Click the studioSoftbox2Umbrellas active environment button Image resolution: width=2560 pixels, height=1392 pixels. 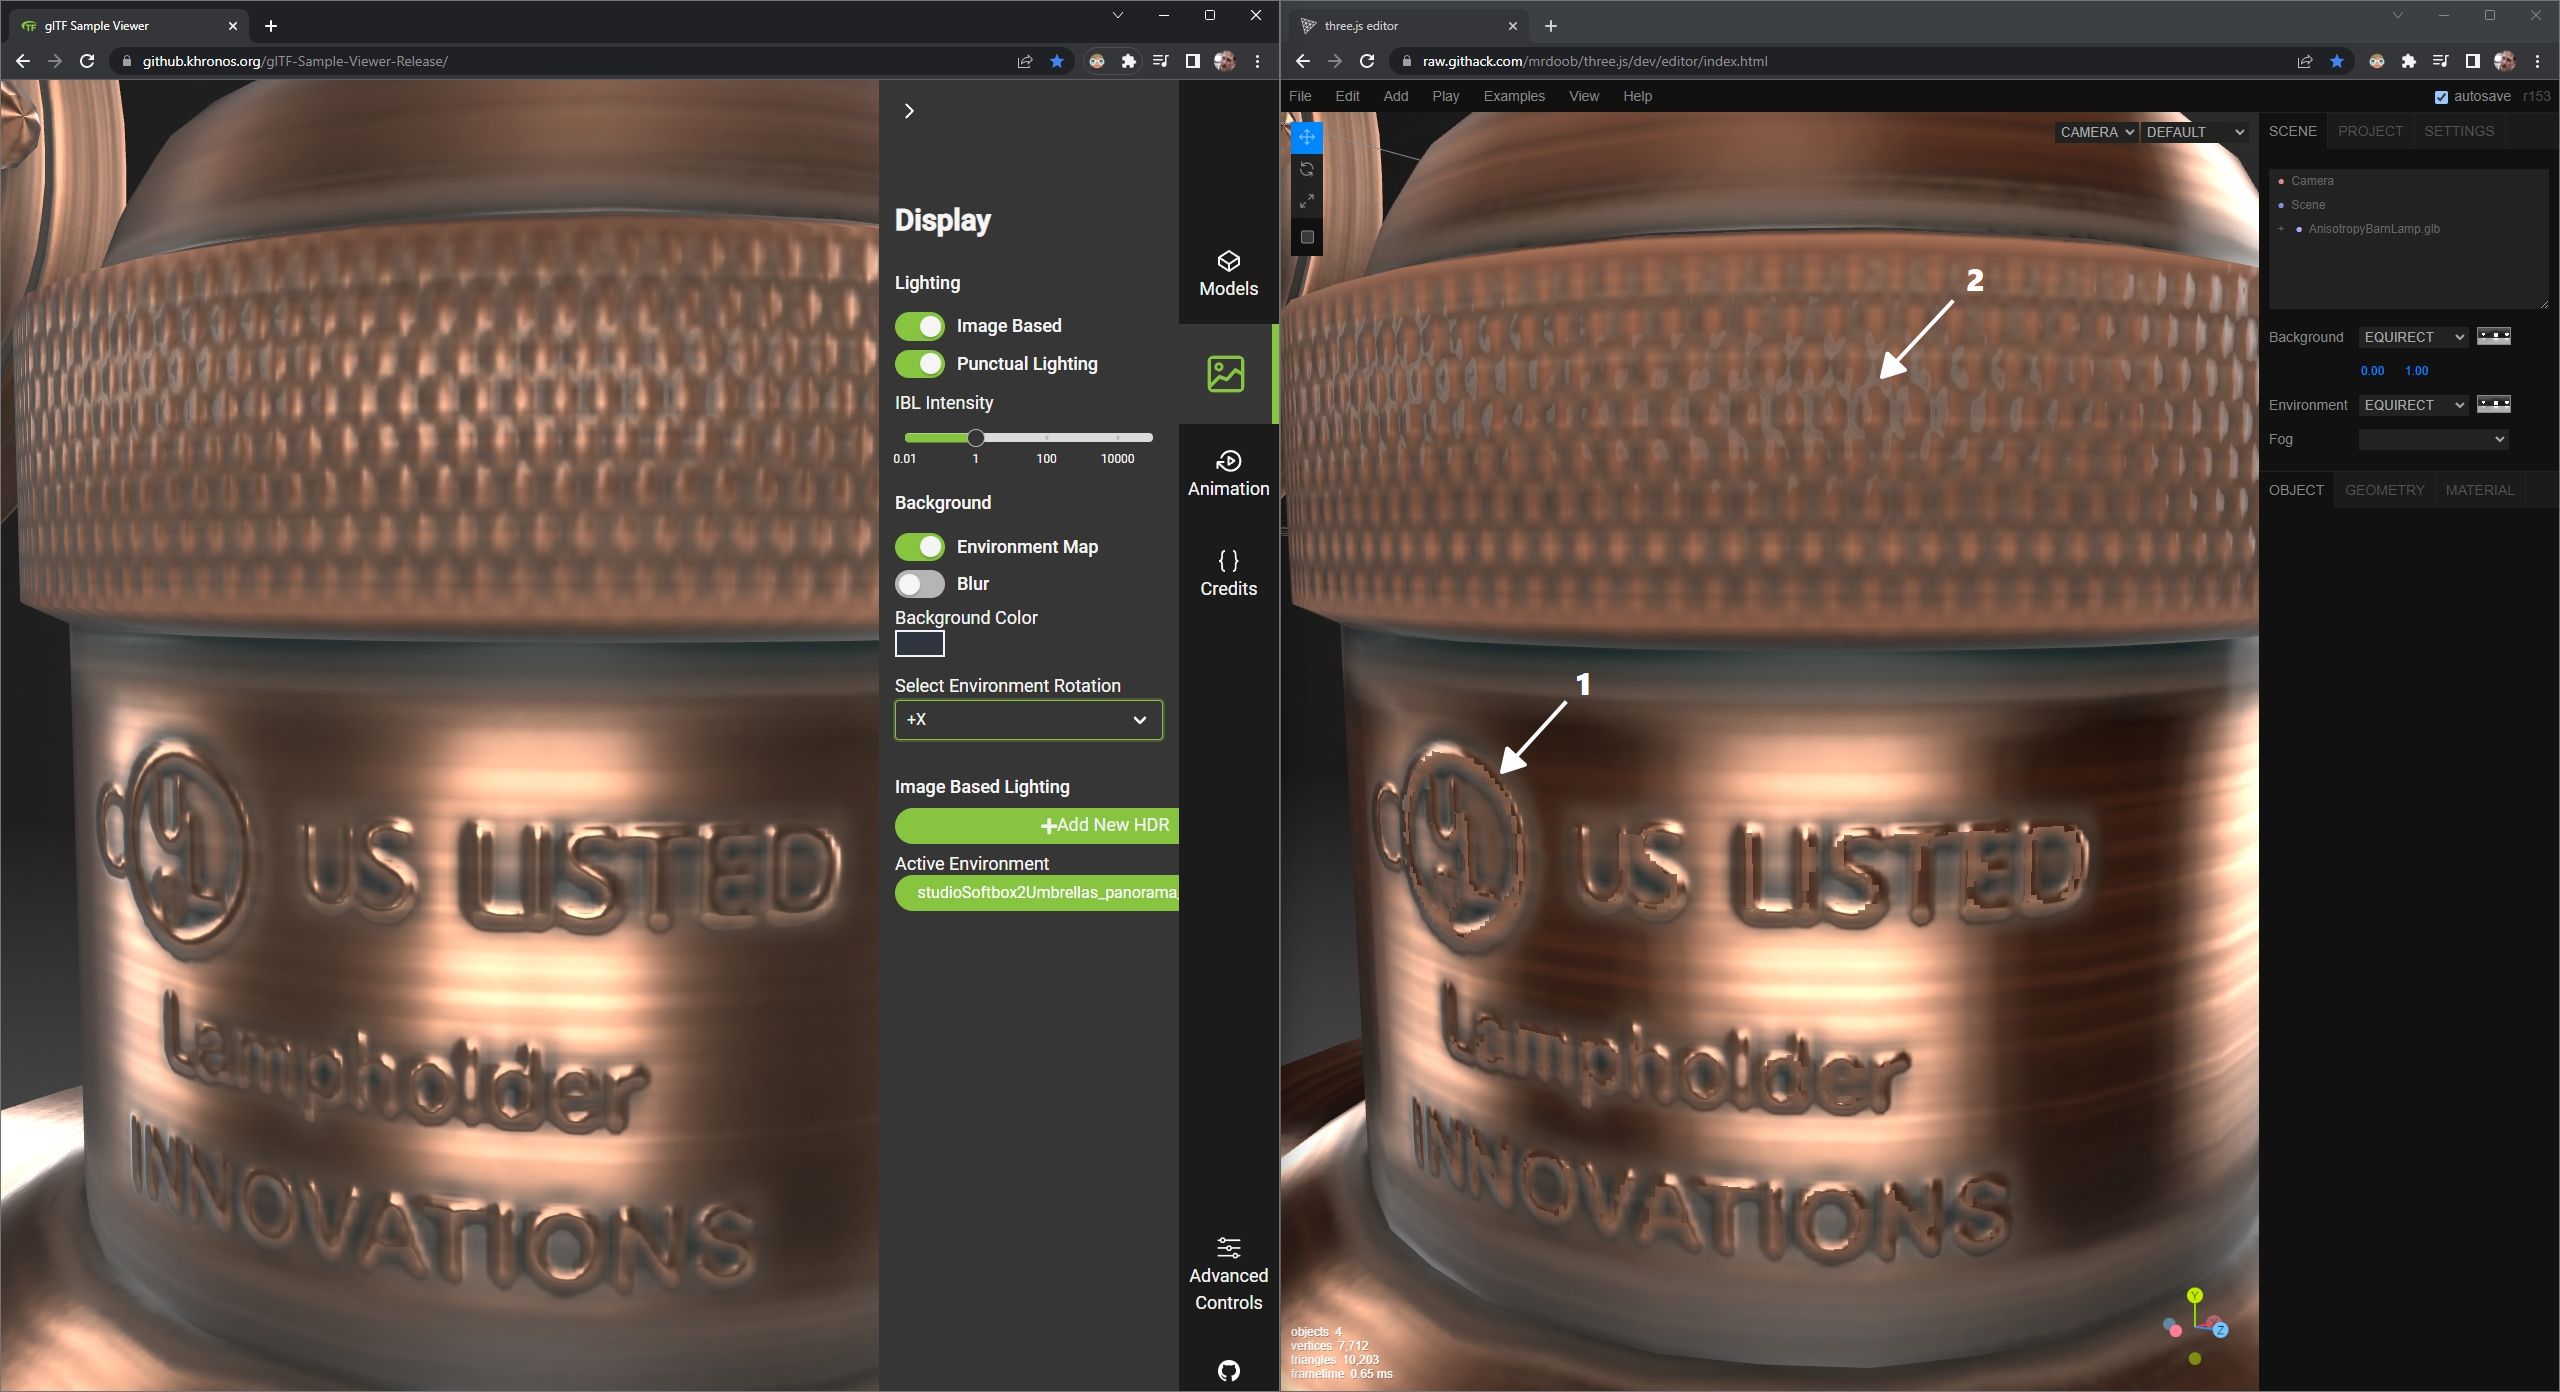point(1037,892)
